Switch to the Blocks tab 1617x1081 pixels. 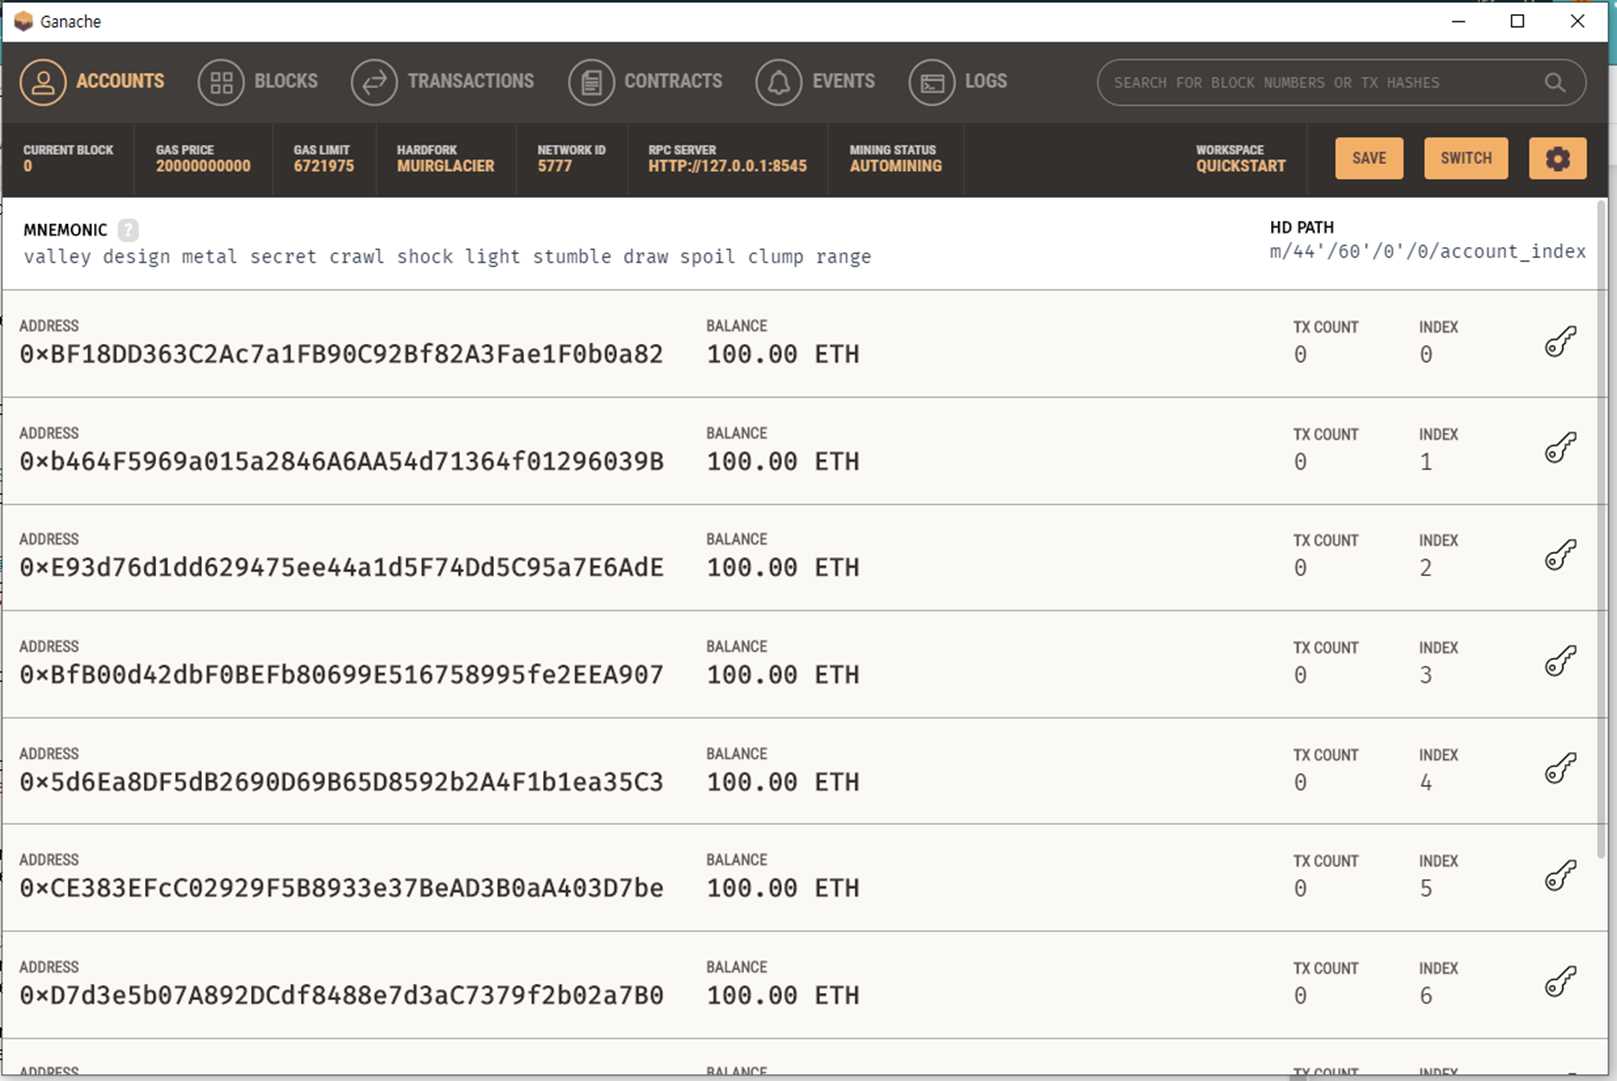click(258, 82)
